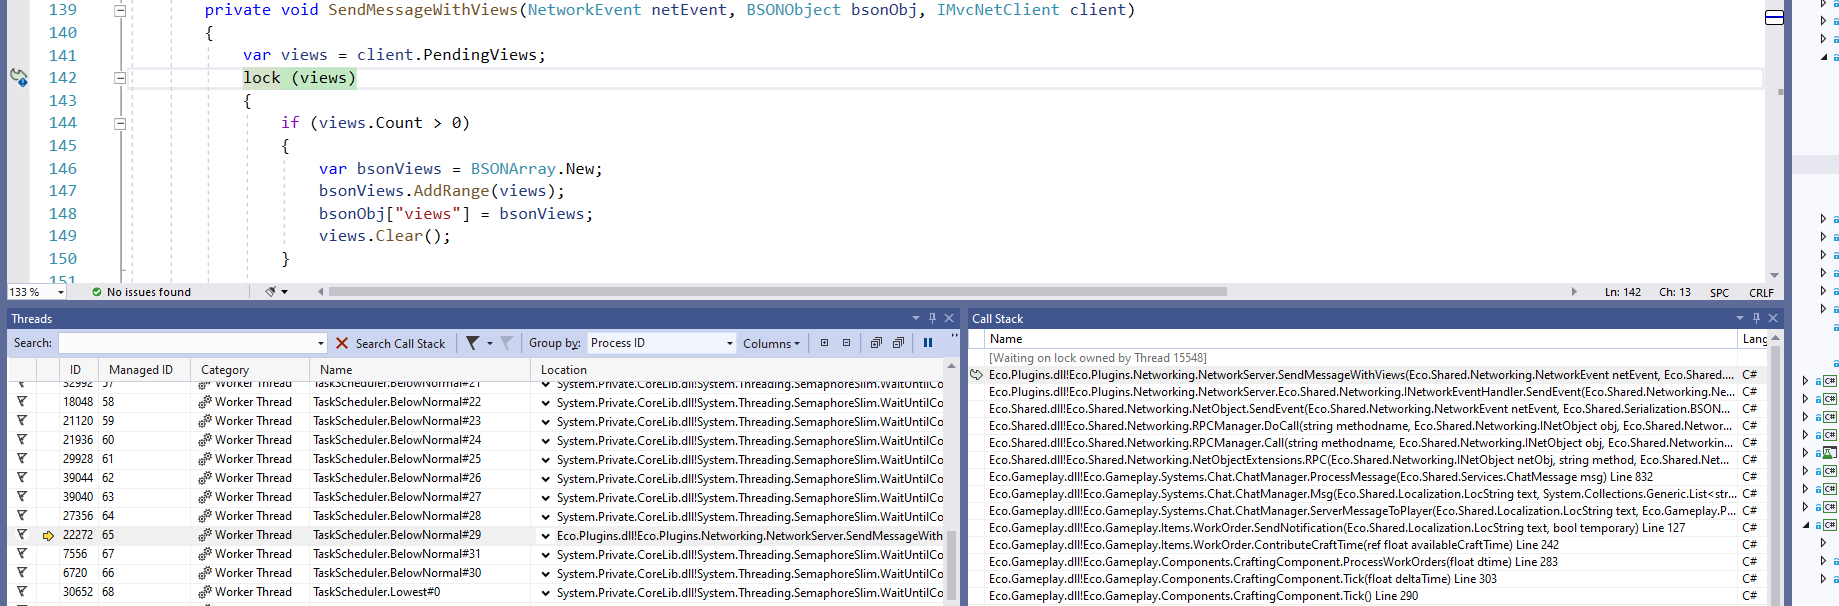Click the Call Stack vertical scrollbar
This screenshot has width=1839, height=606.
(x=1775, y=470)
